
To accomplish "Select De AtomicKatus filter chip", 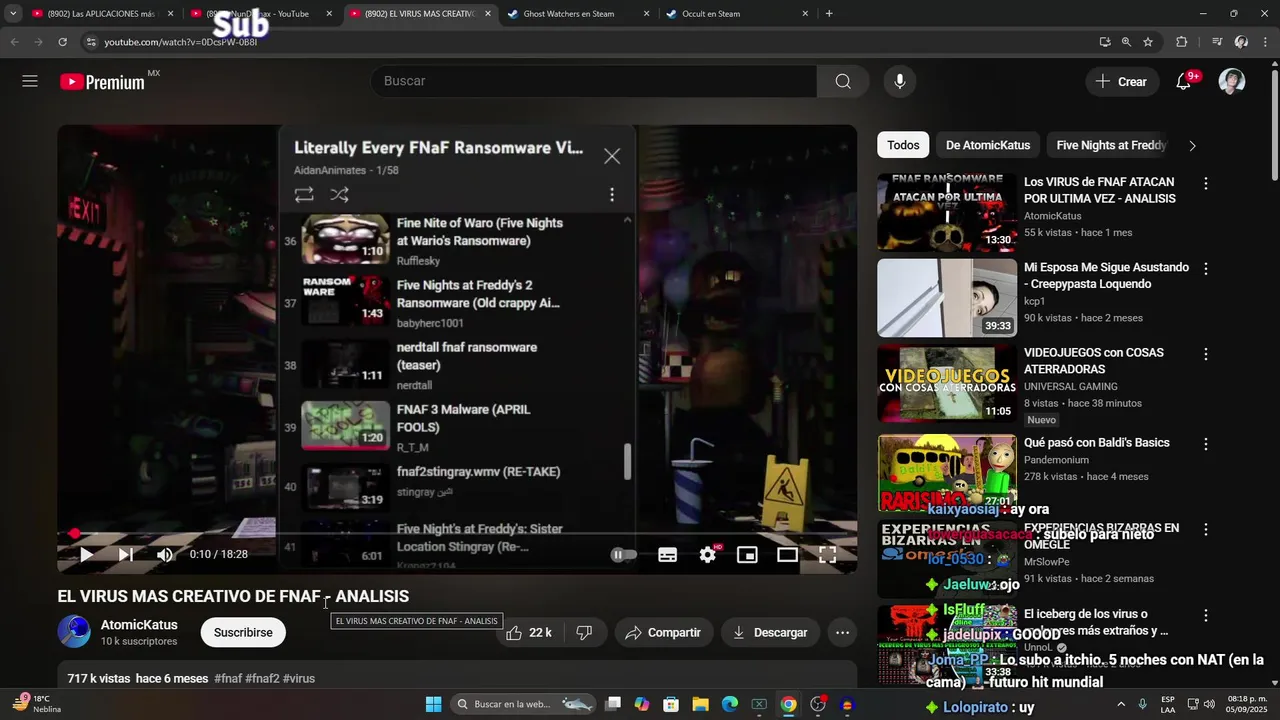I will 988,145.
